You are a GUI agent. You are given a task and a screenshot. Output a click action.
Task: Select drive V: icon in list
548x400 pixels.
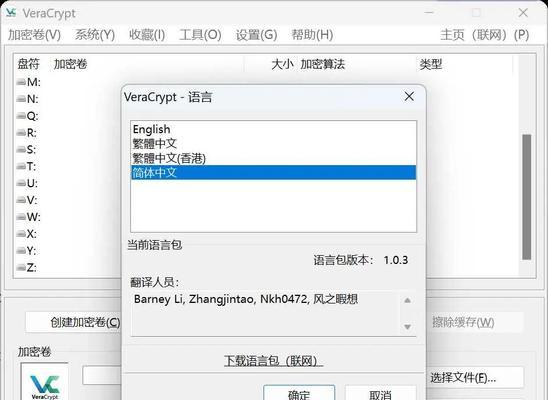21,200
